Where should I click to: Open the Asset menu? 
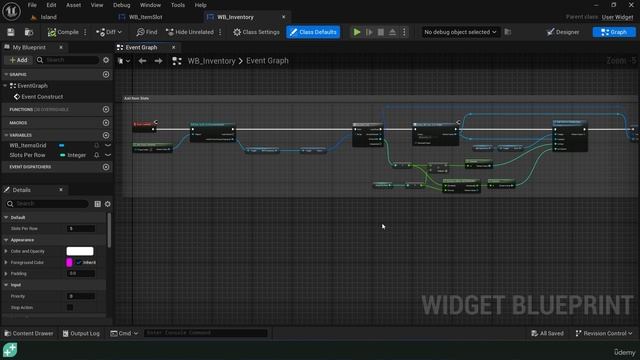click(73, 5)
